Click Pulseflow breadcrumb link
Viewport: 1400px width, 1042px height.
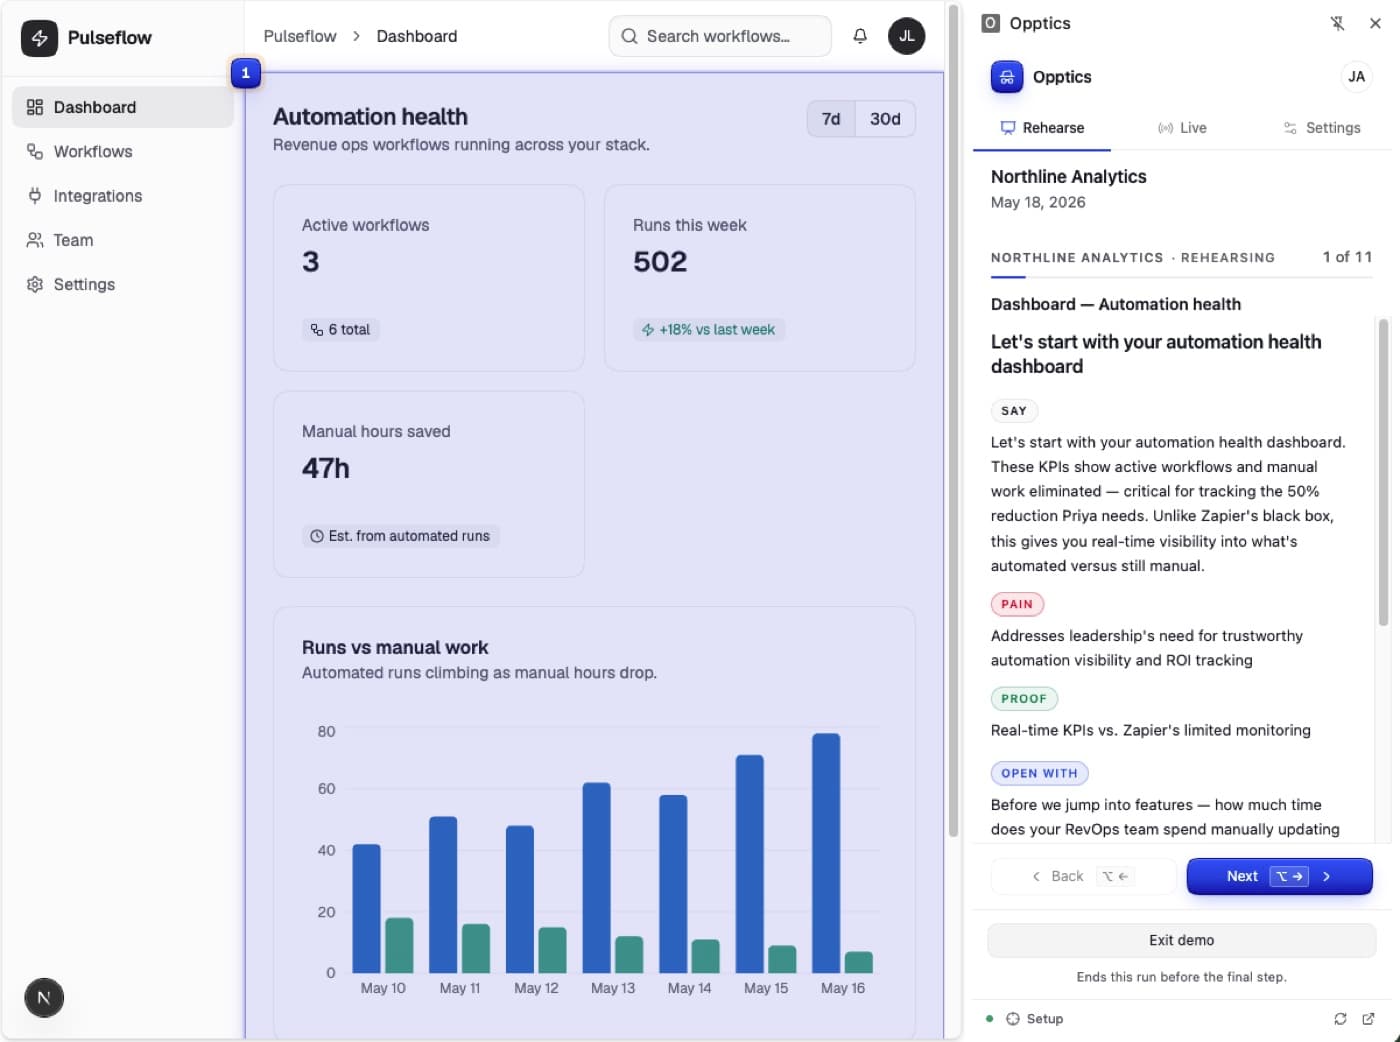click(300, 36)
